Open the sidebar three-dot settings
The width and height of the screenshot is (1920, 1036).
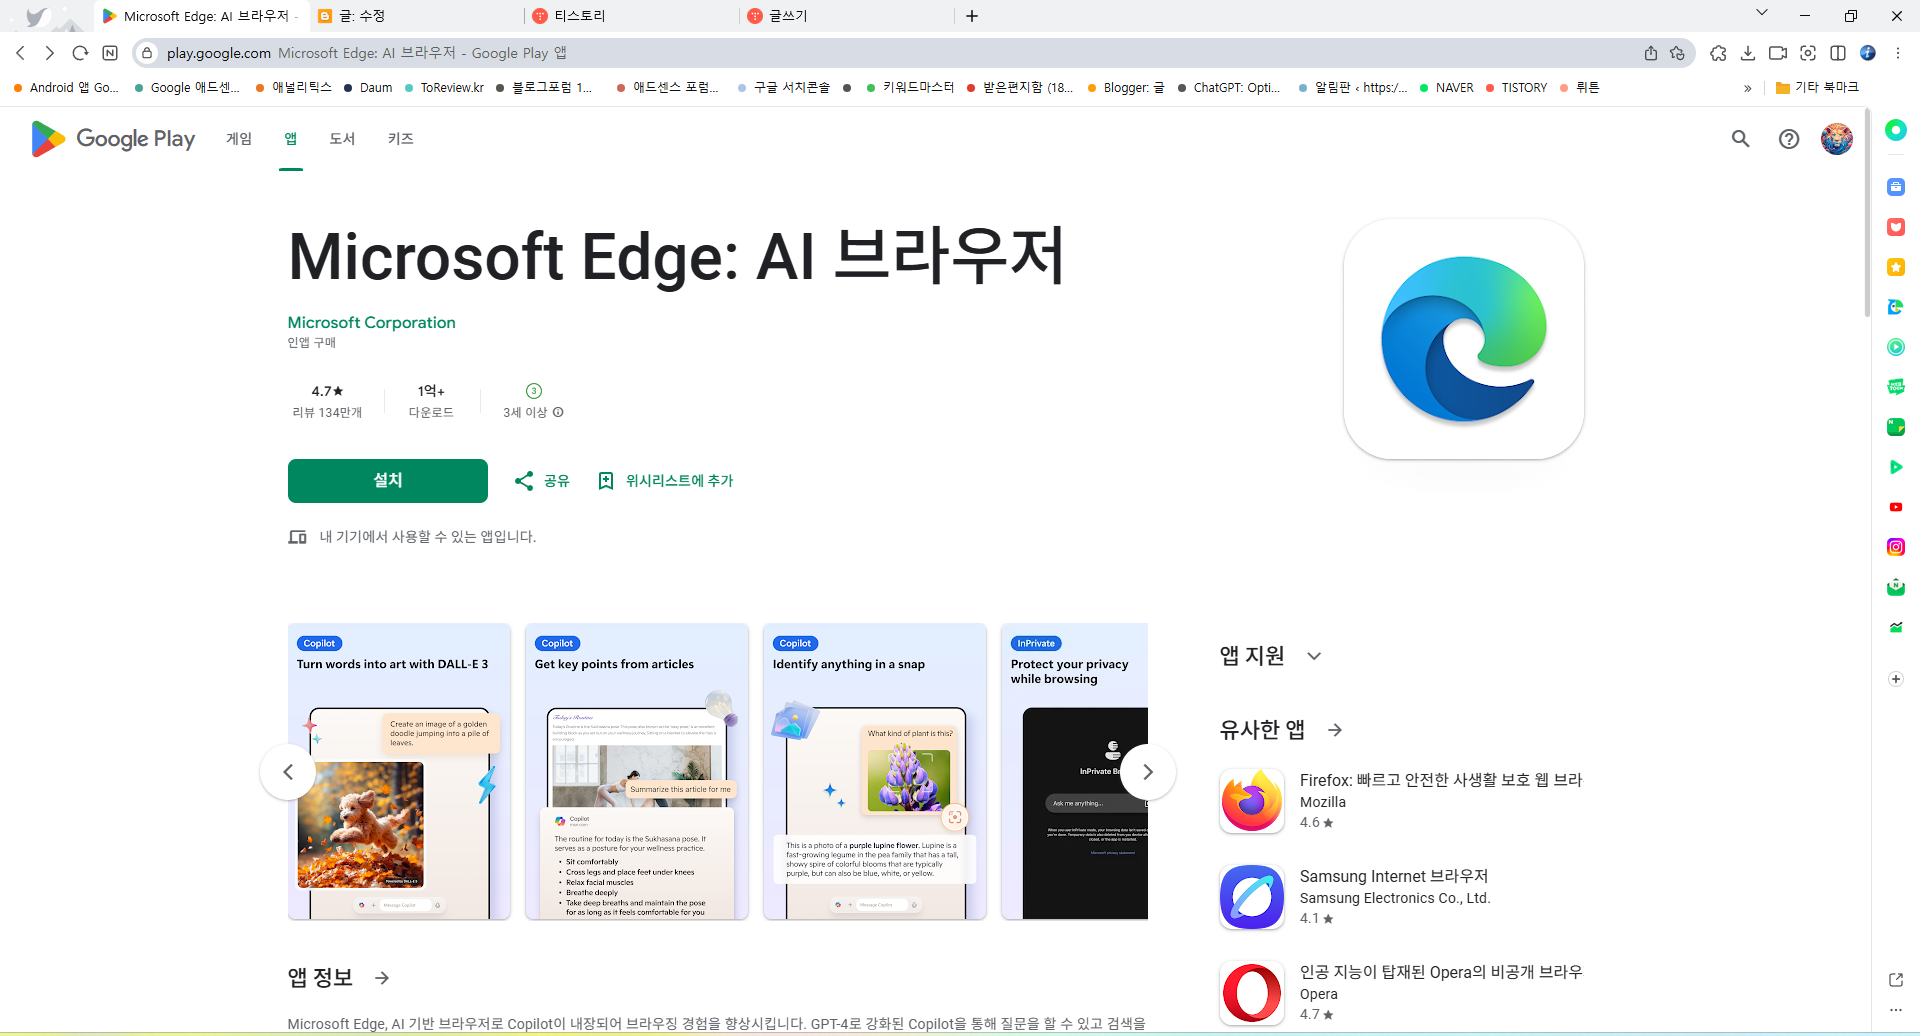pyautogui.click(x=1896, y=1010)
